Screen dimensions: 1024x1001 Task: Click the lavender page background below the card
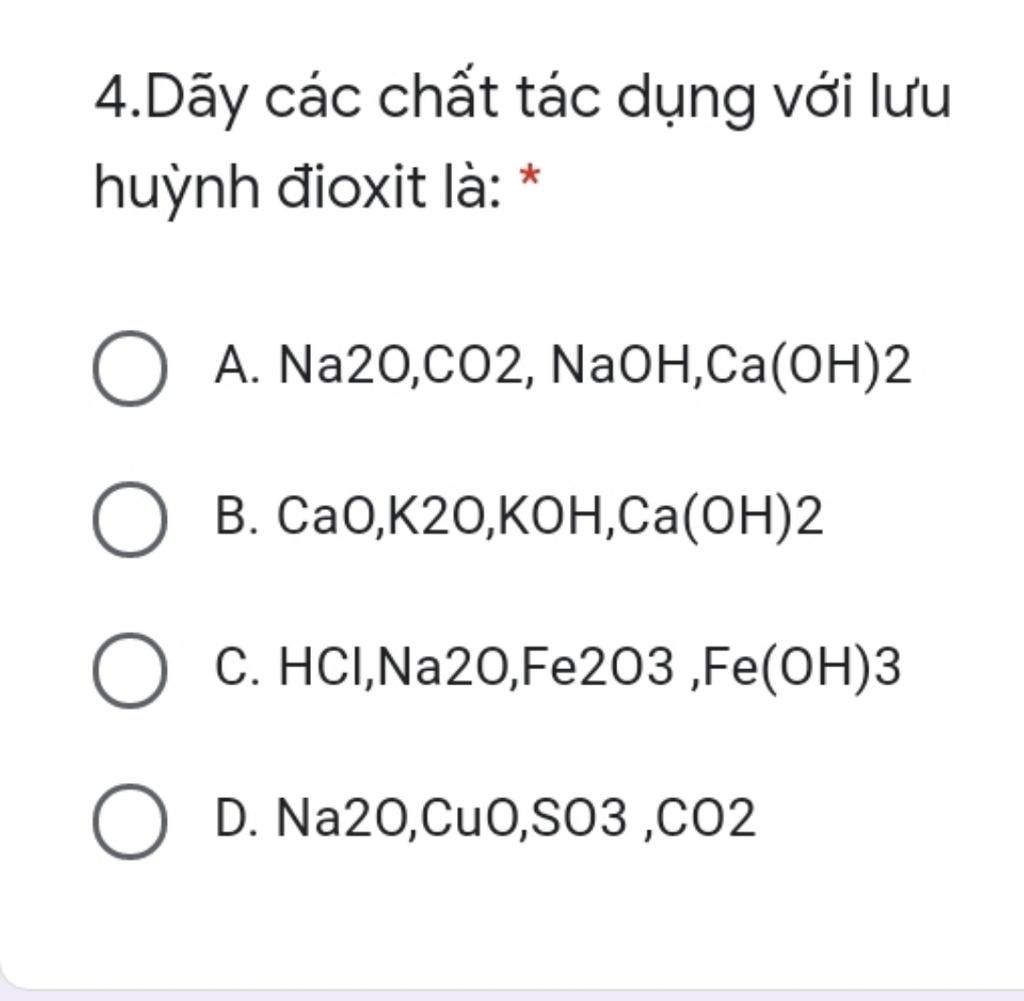tap(512, 996)
